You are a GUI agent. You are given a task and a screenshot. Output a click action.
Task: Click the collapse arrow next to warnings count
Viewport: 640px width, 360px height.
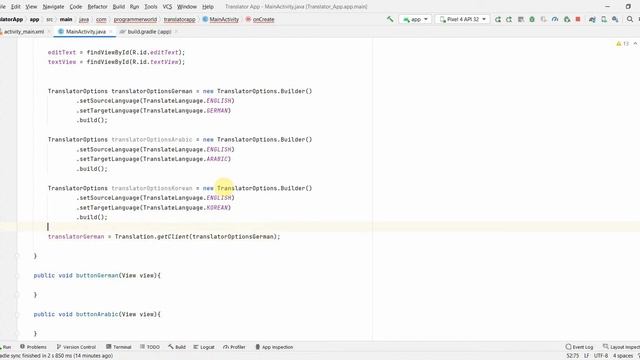(x=635, y=44)
